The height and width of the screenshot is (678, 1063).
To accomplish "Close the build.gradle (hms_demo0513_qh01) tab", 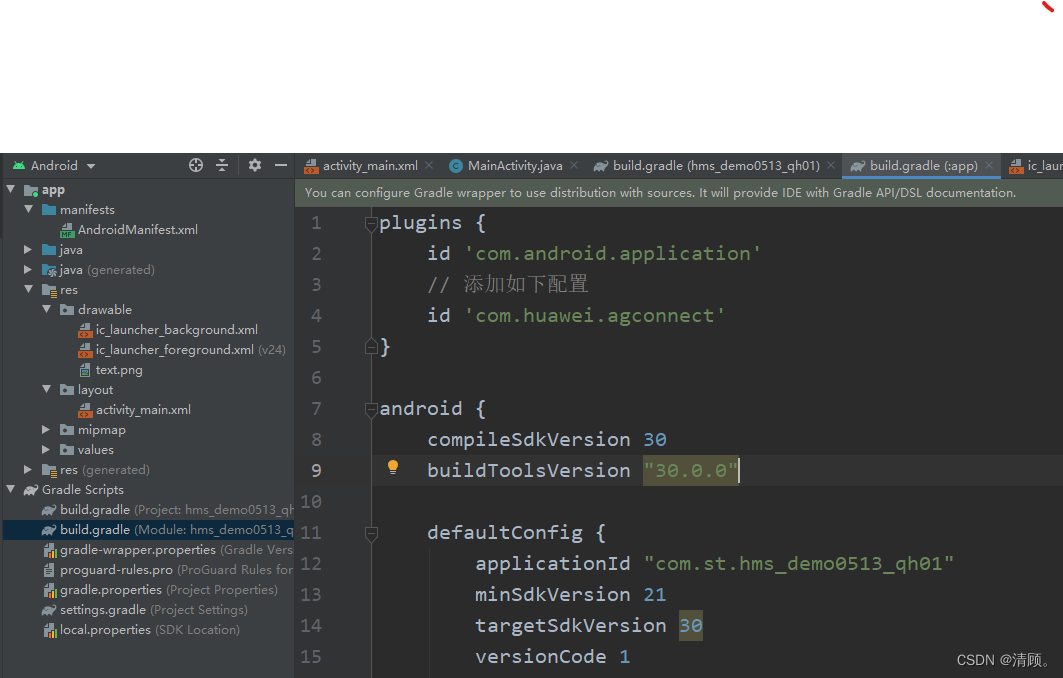I will click(x=830, y=165).
